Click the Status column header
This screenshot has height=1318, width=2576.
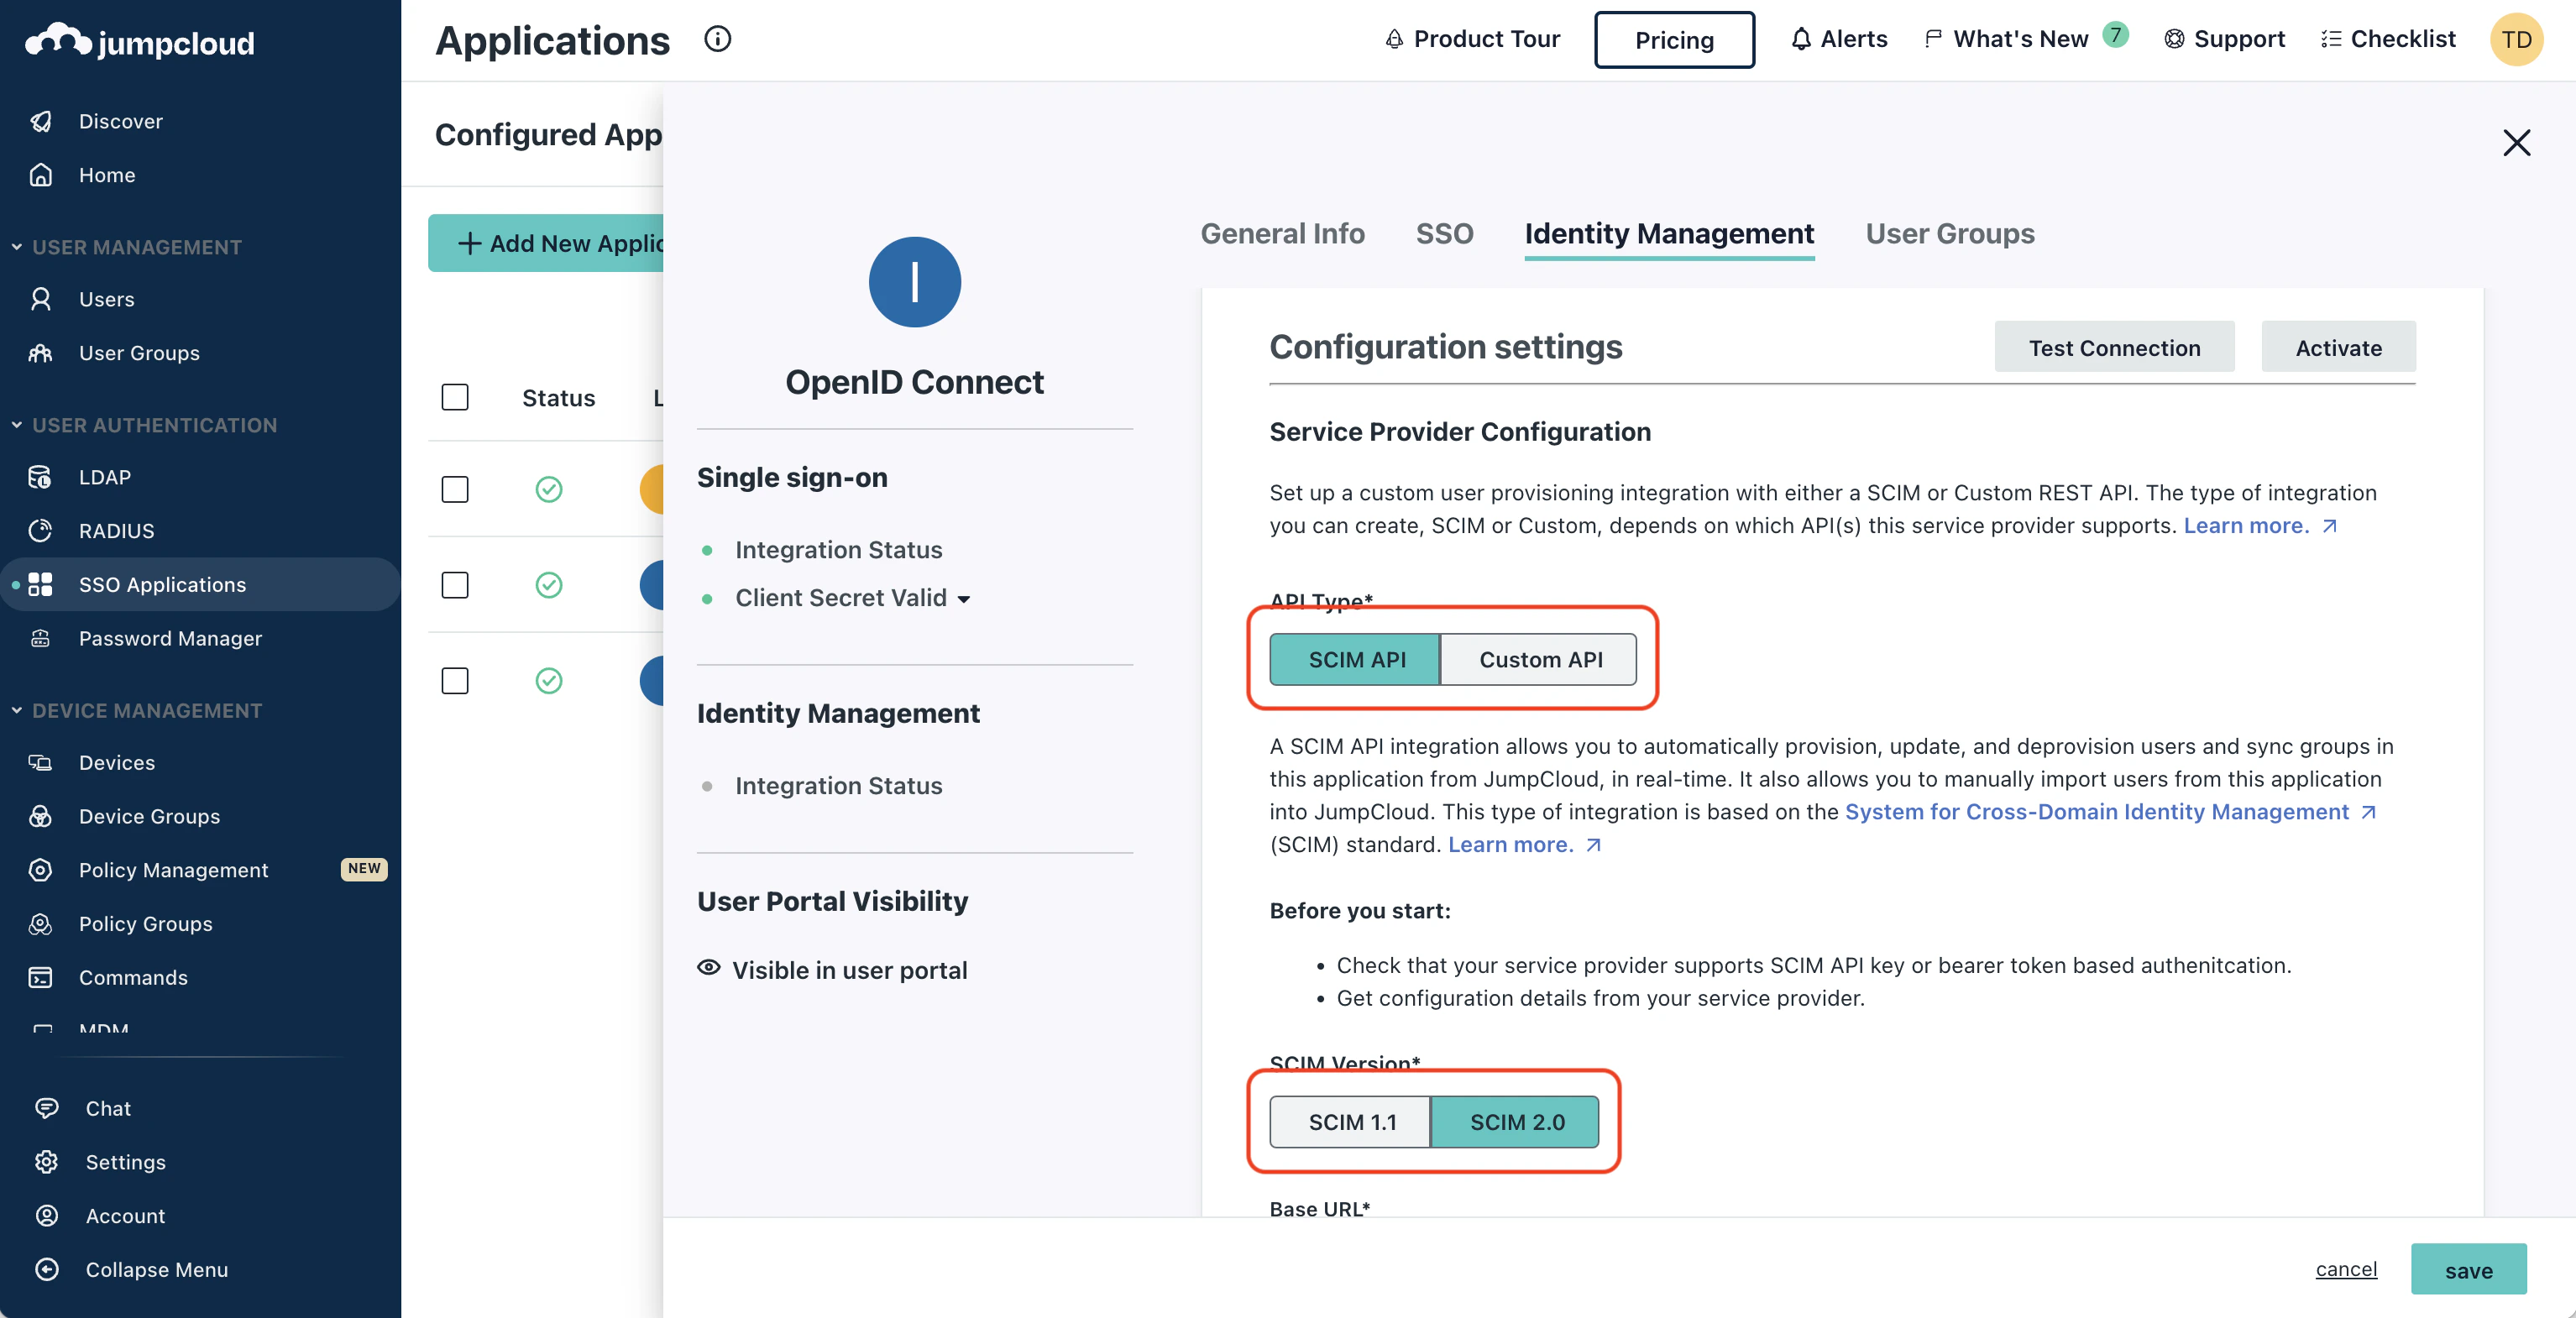558,398
